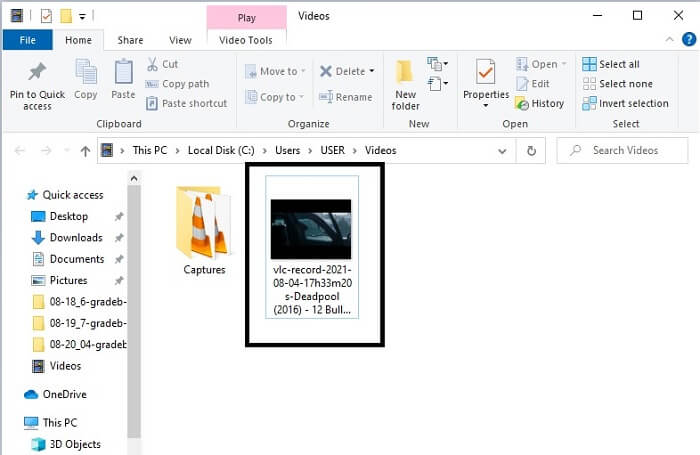This screenshot has height=455, width=700.
Task: Collapse the ribbon with chevron
Action: 669,39
